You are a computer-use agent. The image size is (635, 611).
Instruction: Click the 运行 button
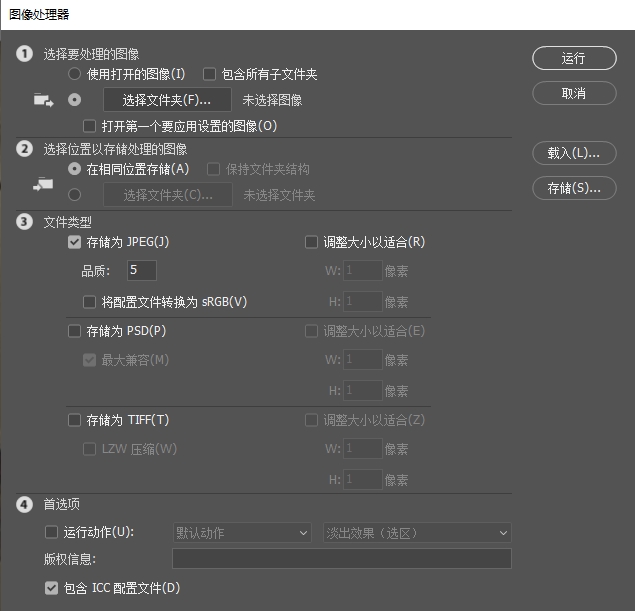click(x=574, y=58)
